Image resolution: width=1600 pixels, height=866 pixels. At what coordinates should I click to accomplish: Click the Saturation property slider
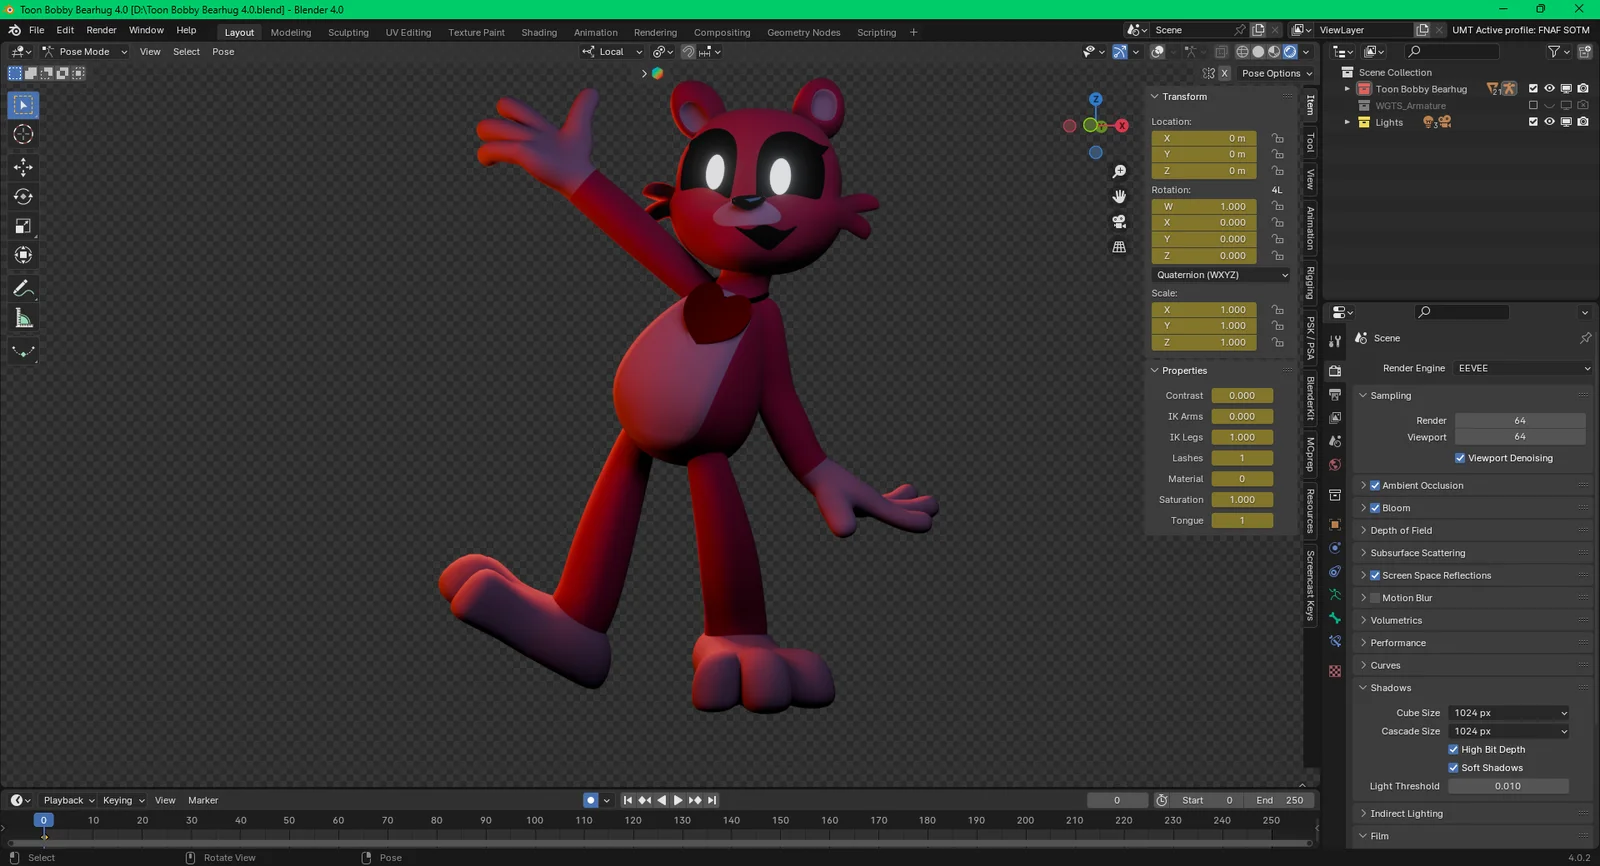pyautogui.click(x=1242, y=500)
